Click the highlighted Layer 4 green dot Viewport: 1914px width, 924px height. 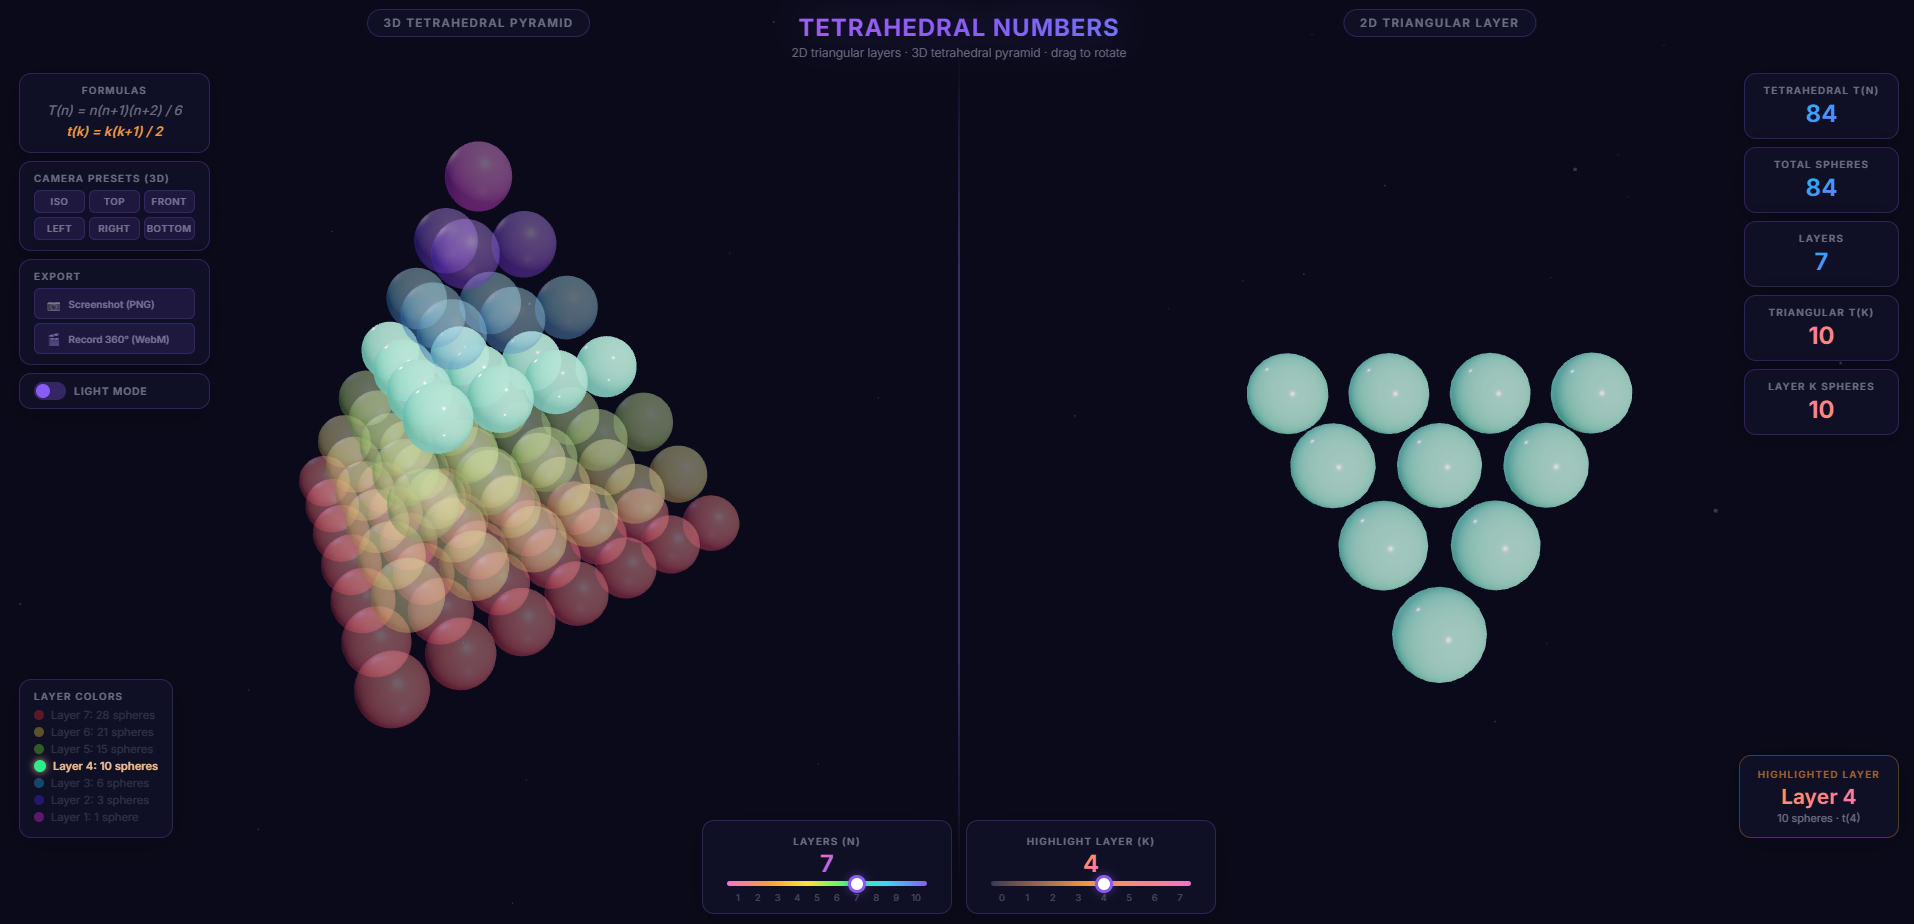point(40,766)
